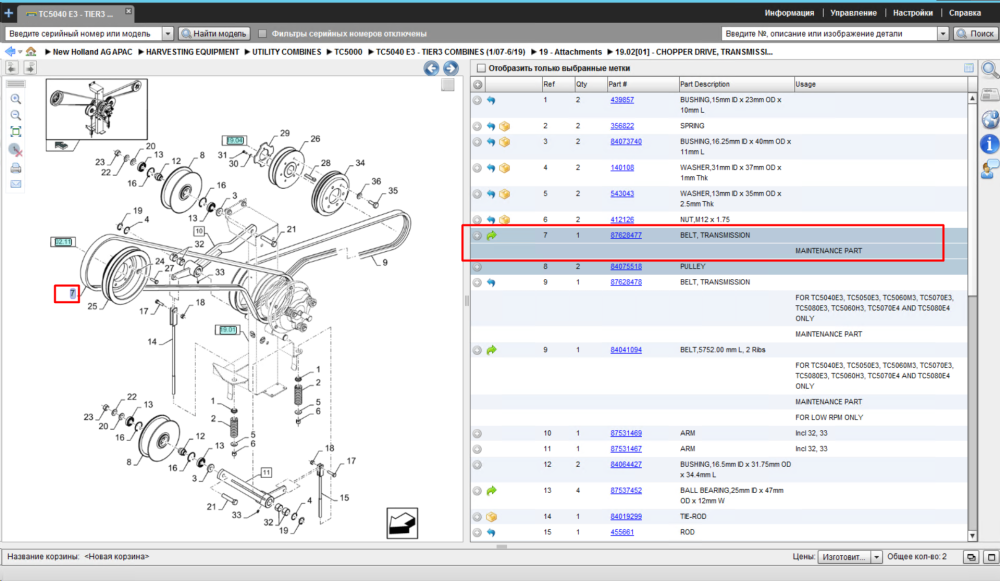Click the parts list vertical scrollbar thumb
This screenshot has width=1000, height=581.
972,200
